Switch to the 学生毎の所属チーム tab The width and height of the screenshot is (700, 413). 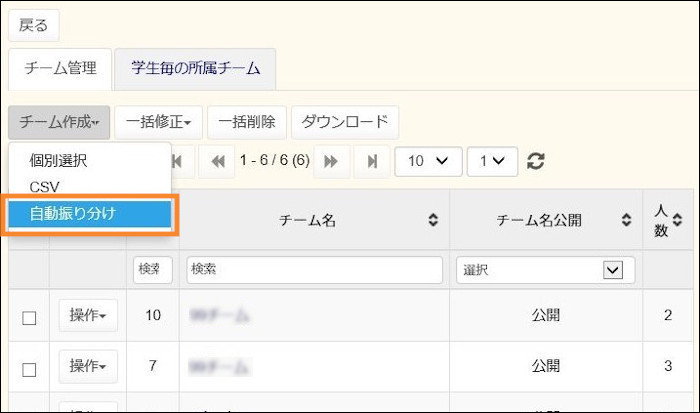tap(195, 69)
